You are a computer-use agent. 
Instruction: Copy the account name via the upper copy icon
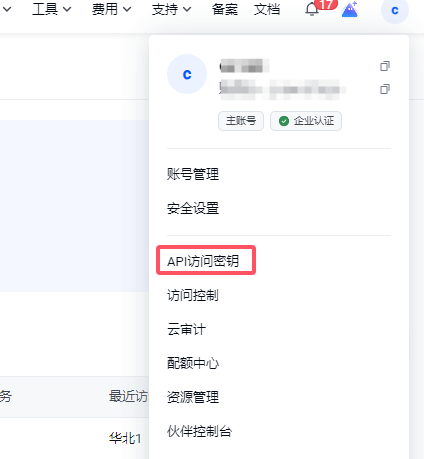385,66
